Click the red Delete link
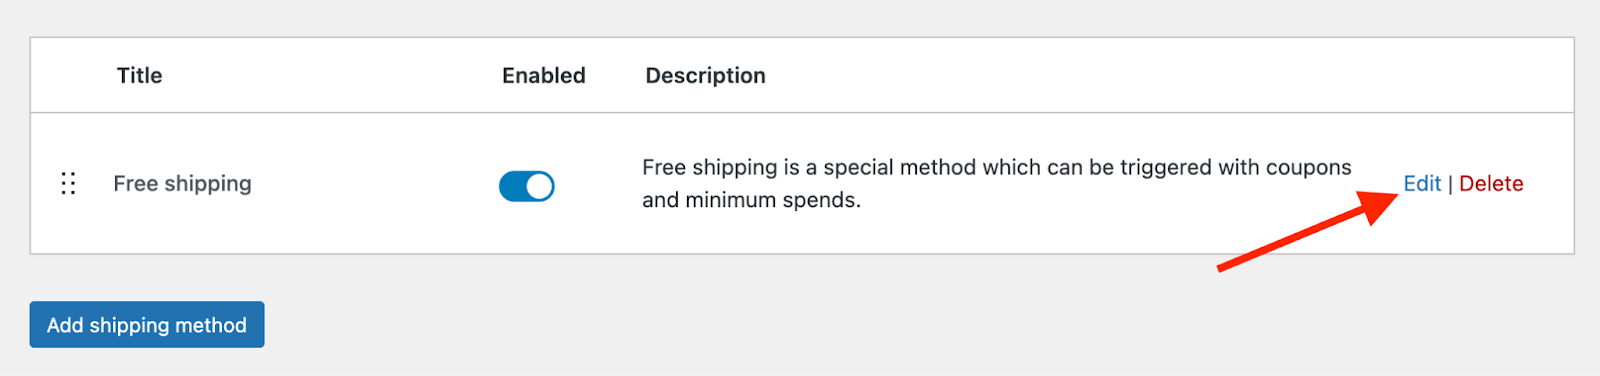Image resolution: width=1600 pixels, height=376 pixels. 1491,184
